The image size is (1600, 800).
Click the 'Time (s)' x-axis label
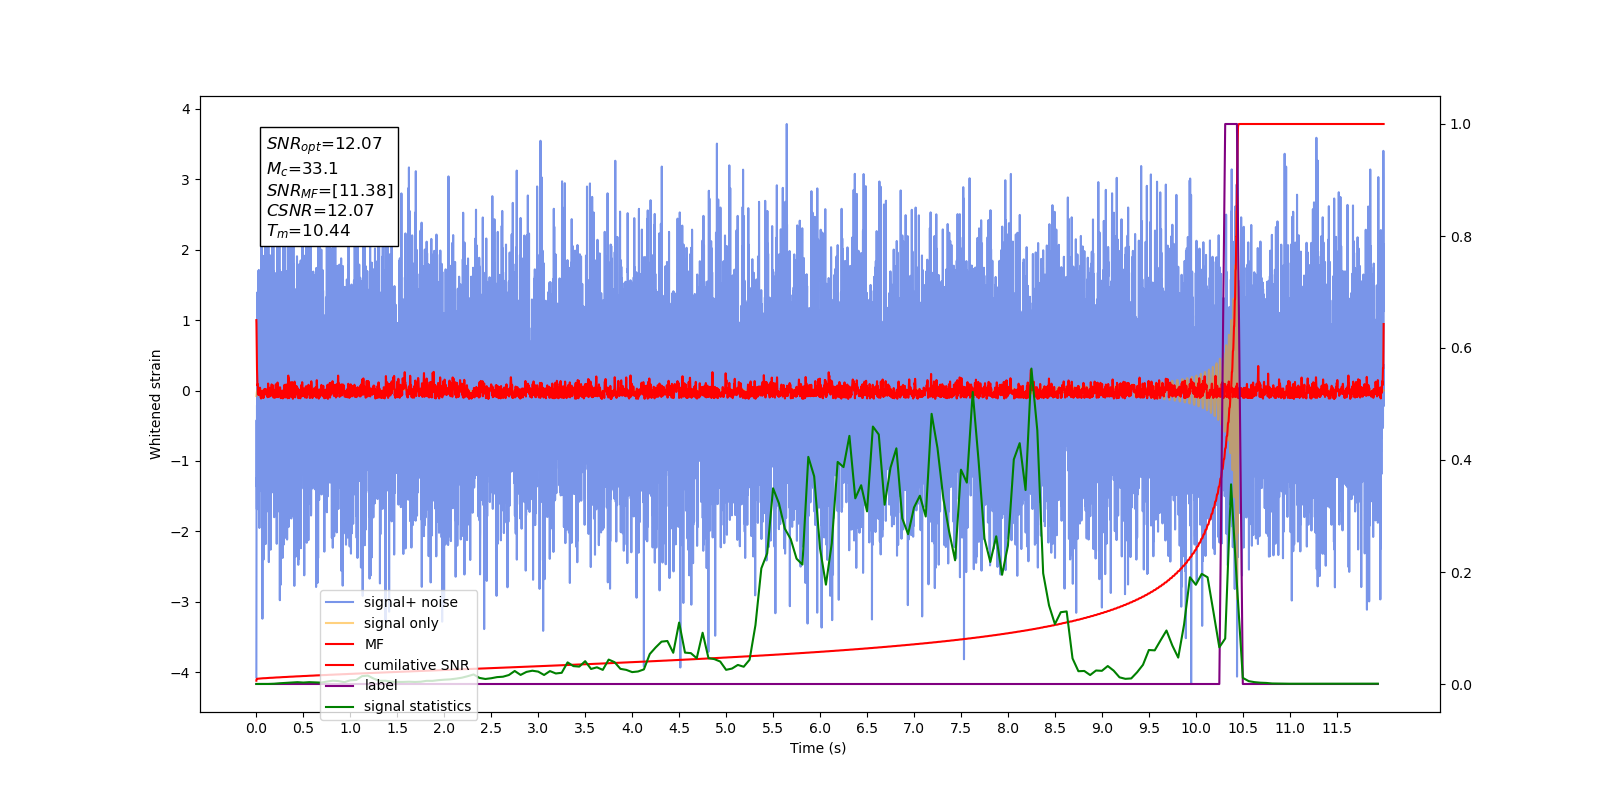(818, 748)
